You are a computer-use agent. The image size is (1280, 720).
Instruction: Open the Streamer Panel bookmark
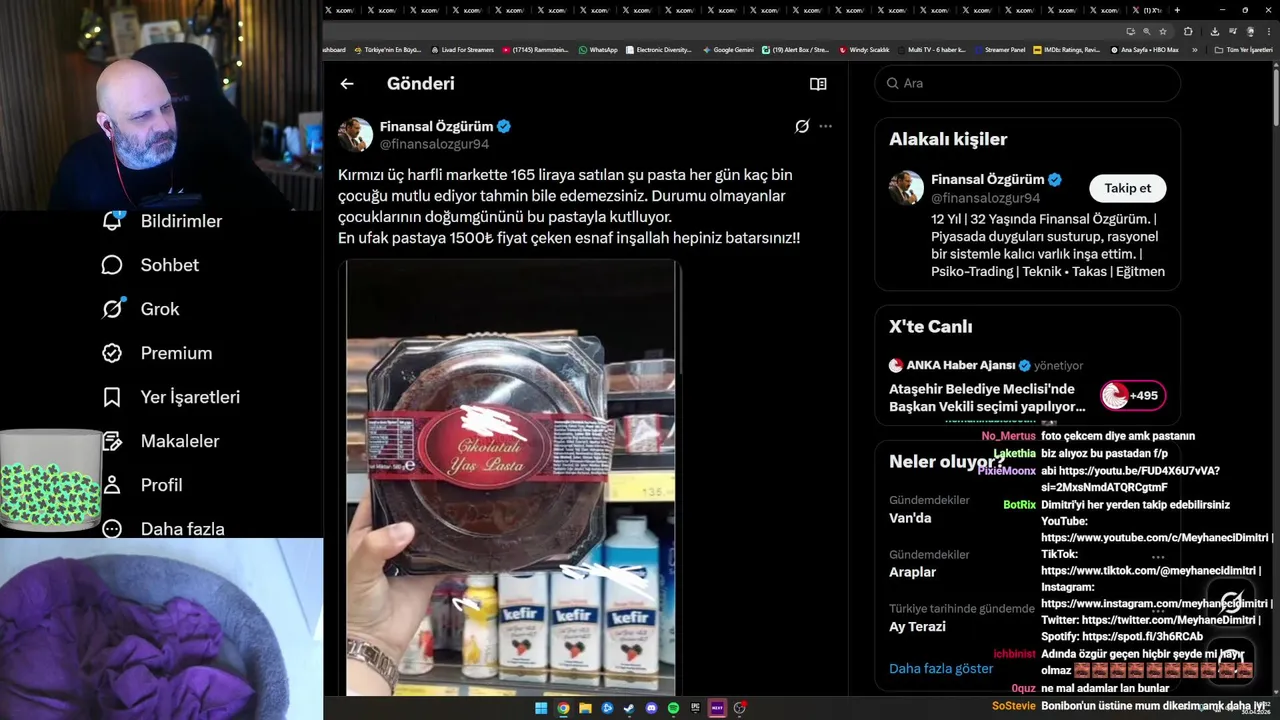999,50
